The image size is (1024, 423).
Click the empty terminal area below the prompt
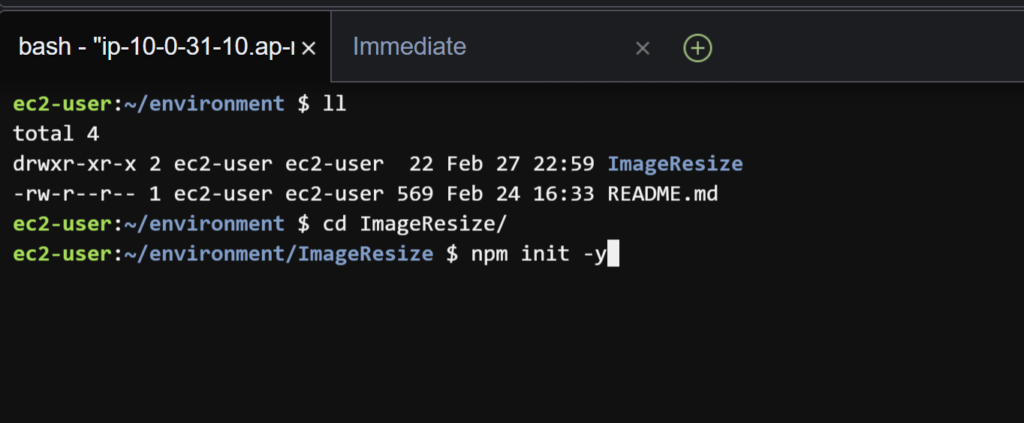pos(500,350)
